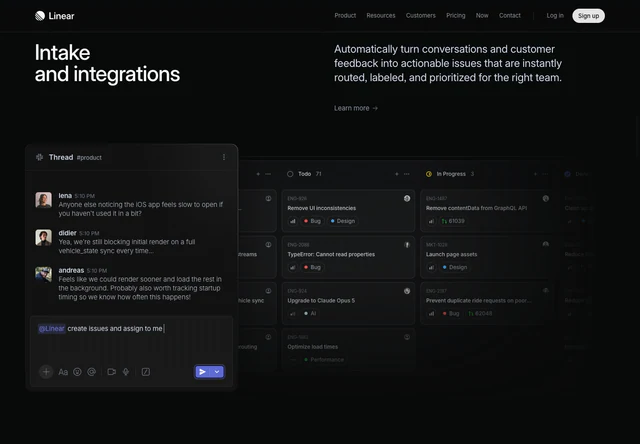Click the ENG-926 issue ID
The width and height of the screenshot is (640, 444).
click(x=297, y=198)
